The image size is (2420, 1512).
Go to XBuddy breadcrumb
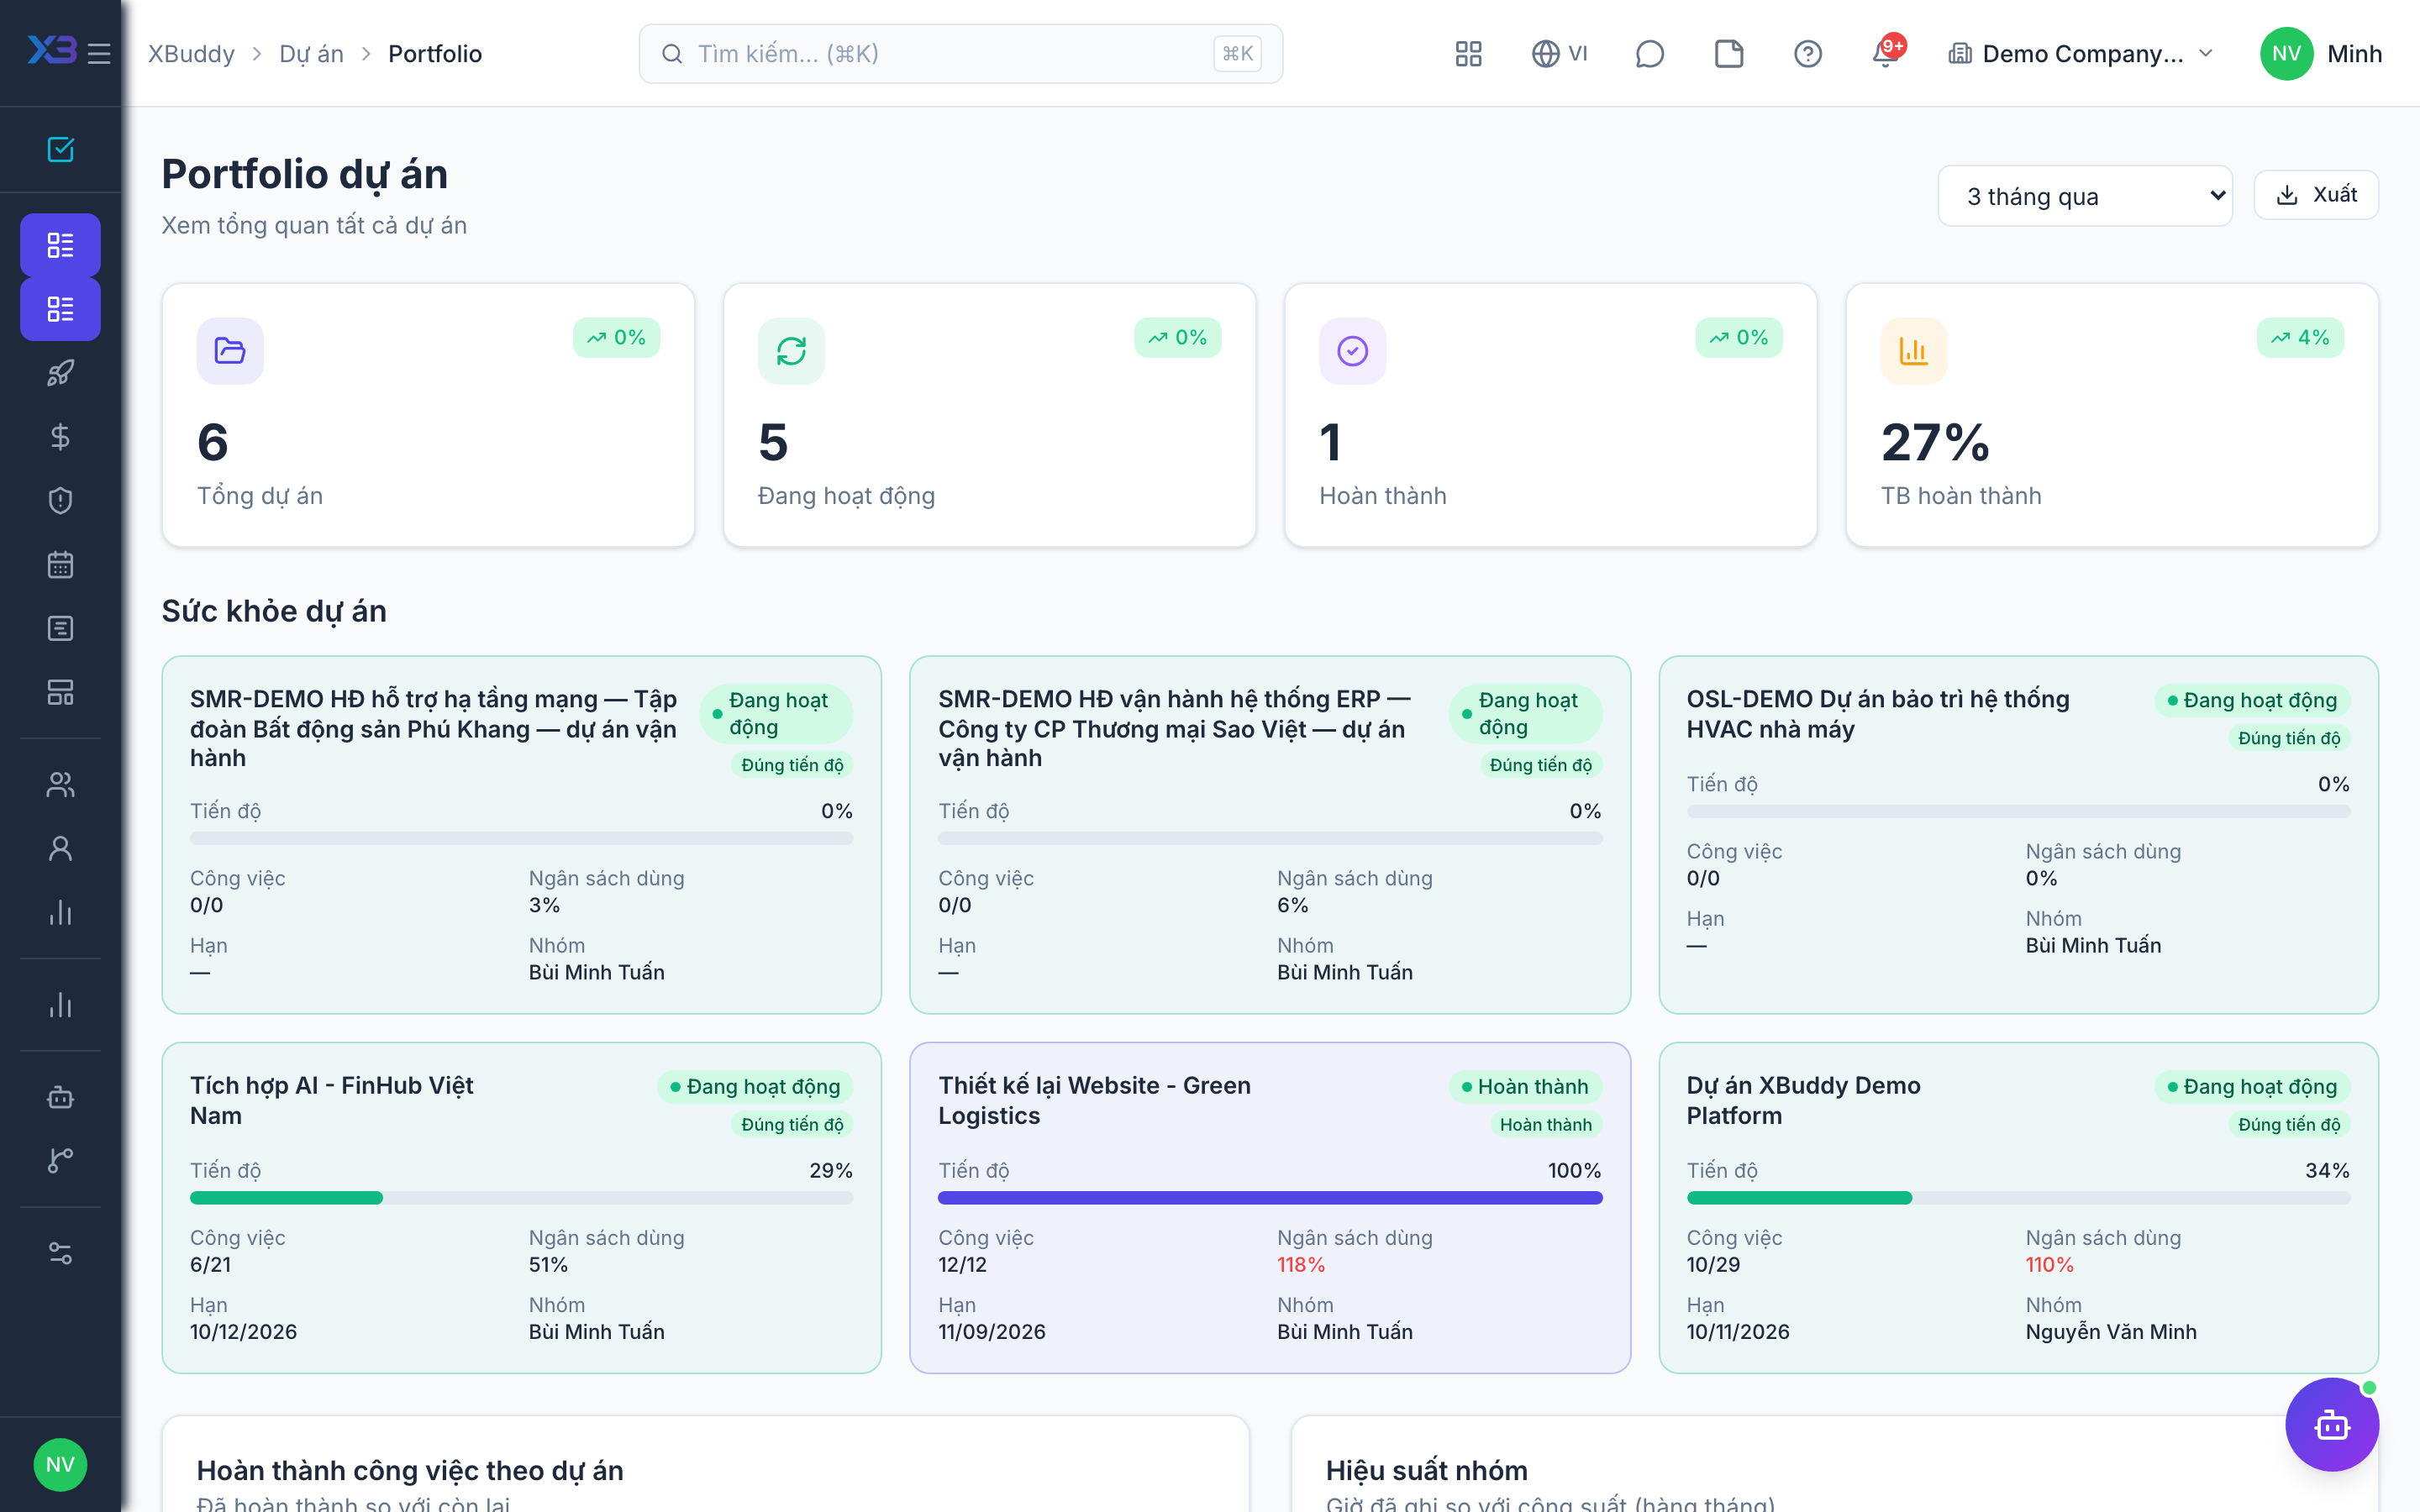pyautogui.click(x=191, y=53)
